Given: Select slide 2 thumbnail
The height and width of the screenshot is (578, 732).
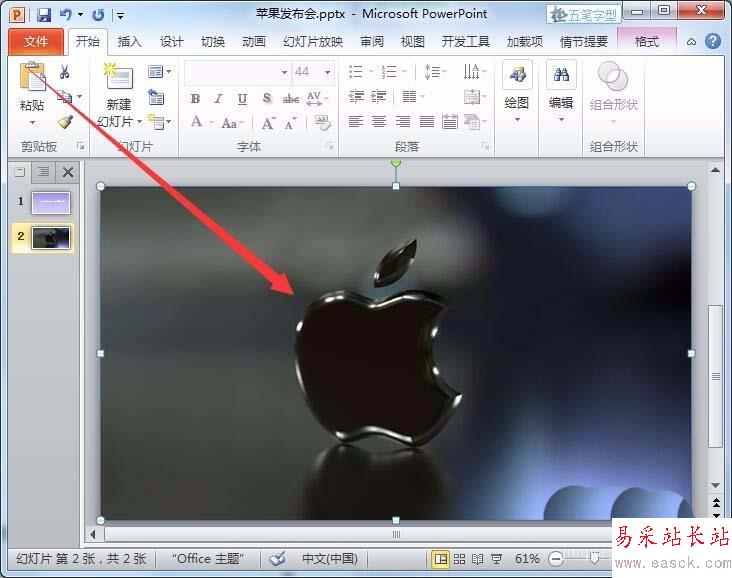Looking at the screenshot, I should coord(51,238).
